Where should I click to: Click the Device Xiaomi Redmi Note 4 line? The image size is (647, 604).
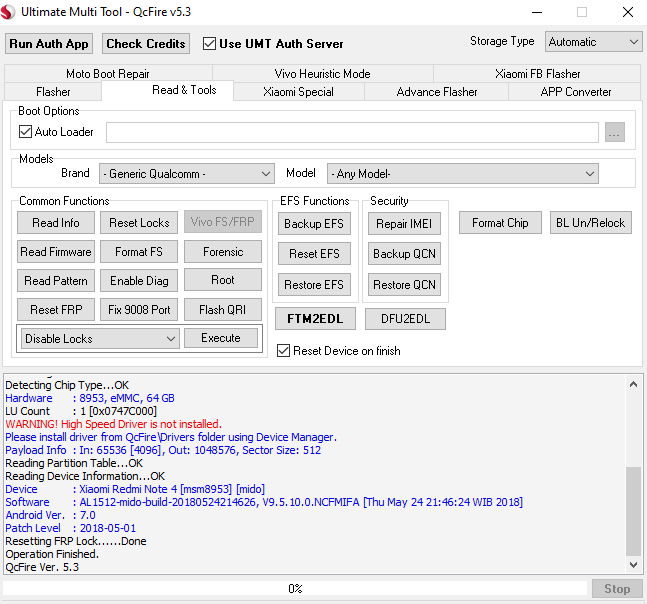[135, 489]
